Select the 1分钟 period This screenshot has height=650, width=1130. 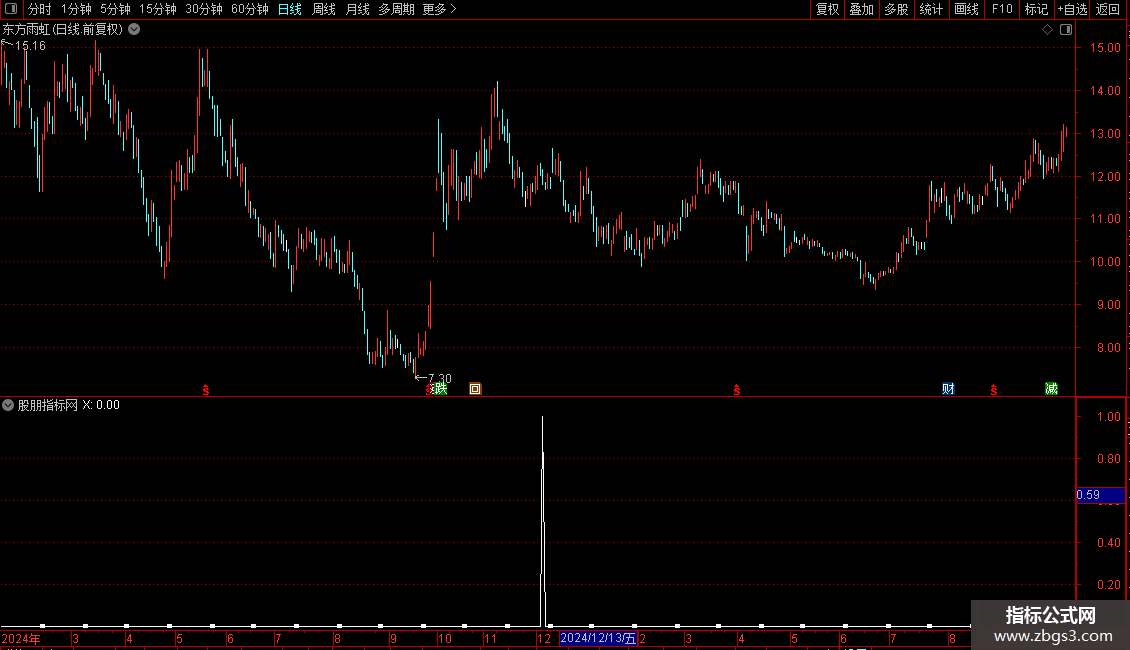76,9
